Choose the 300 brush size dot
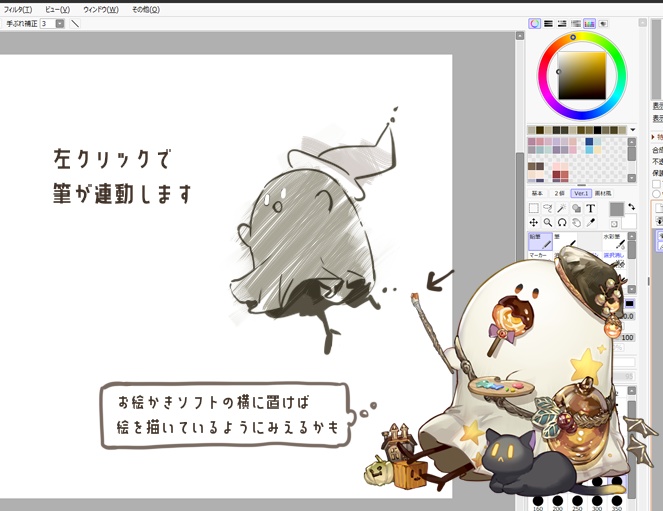The image size is (663, 511). coord(597,502)
